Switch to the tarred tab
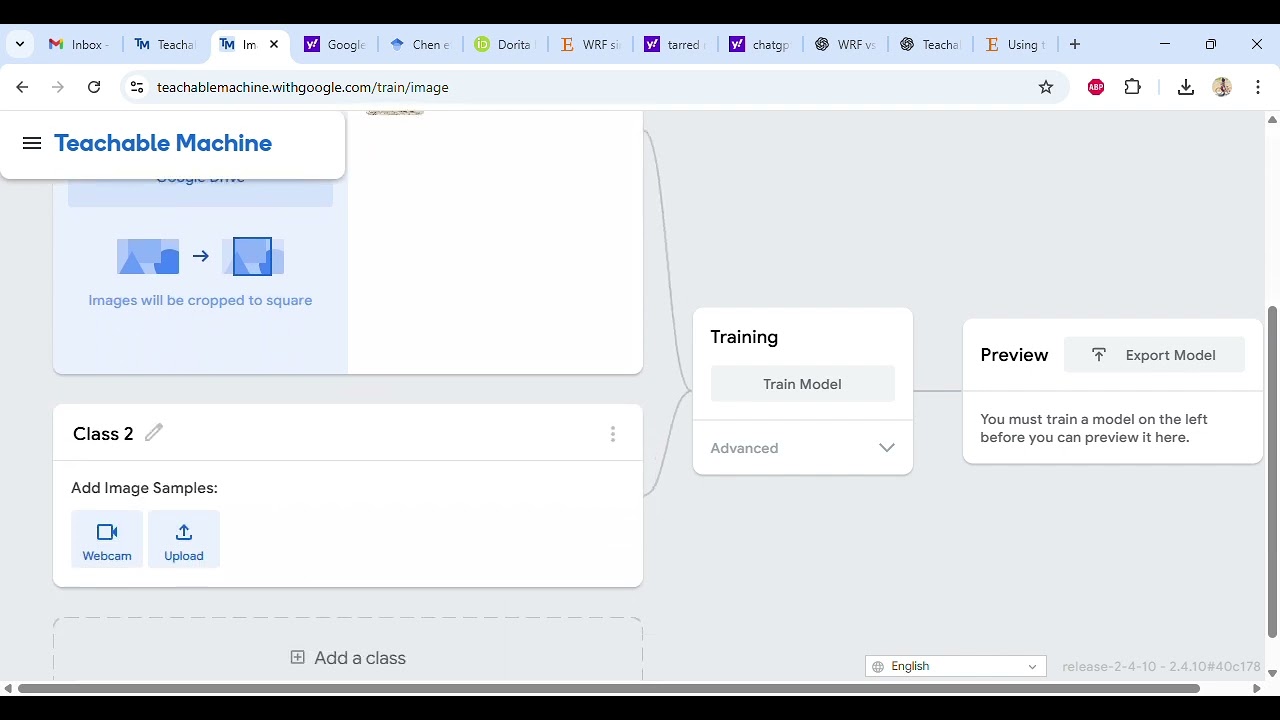The height and width of the screenshot is (720, 1280). click(x=675, y=44)
